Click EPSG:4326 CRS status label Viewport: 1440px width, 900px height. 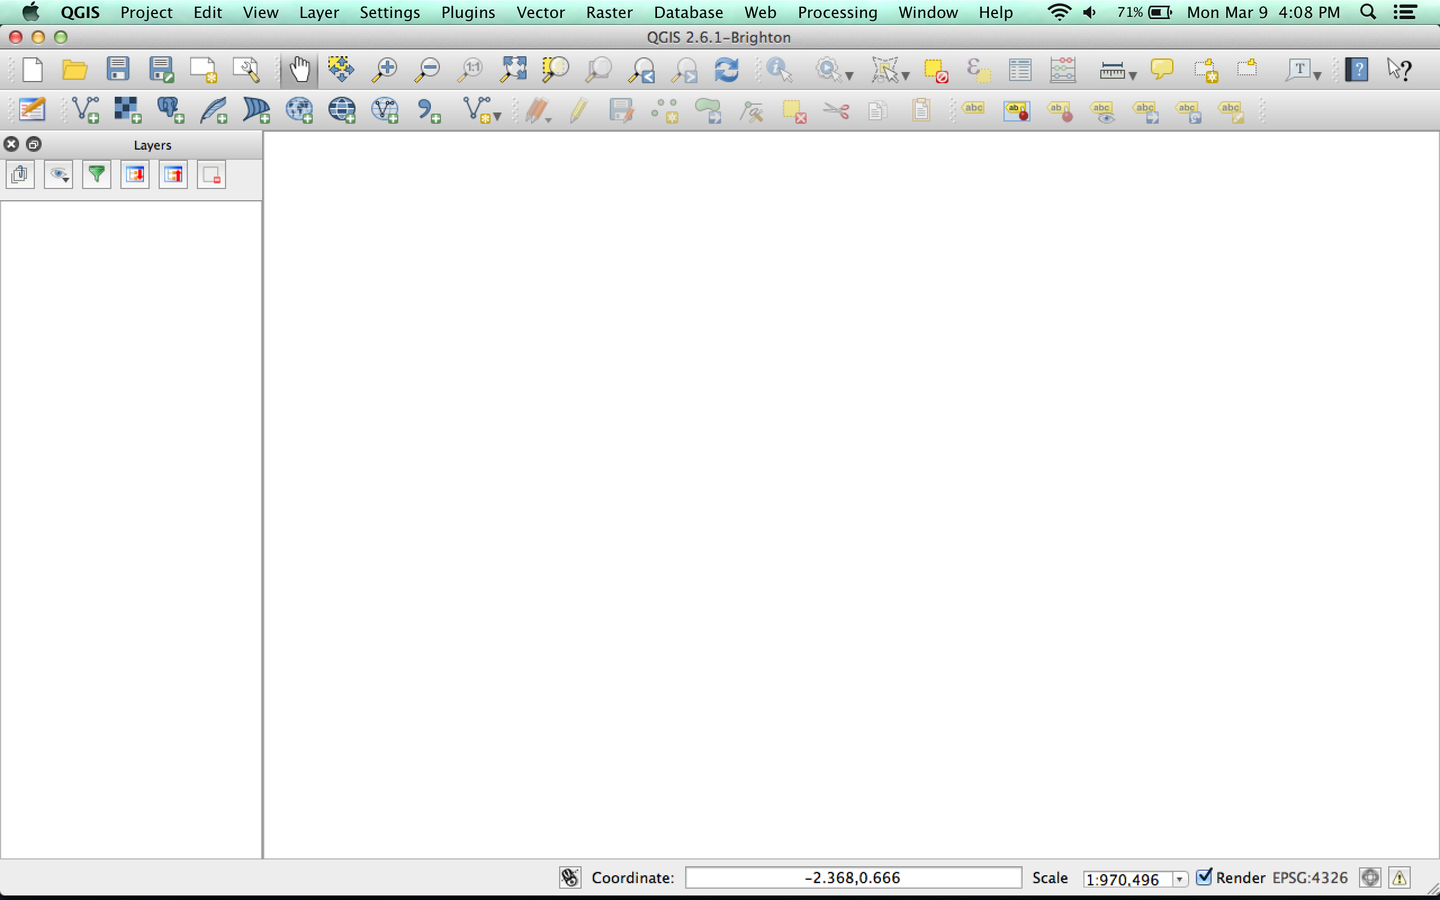pyautogui.click(x=1310, y=878)
